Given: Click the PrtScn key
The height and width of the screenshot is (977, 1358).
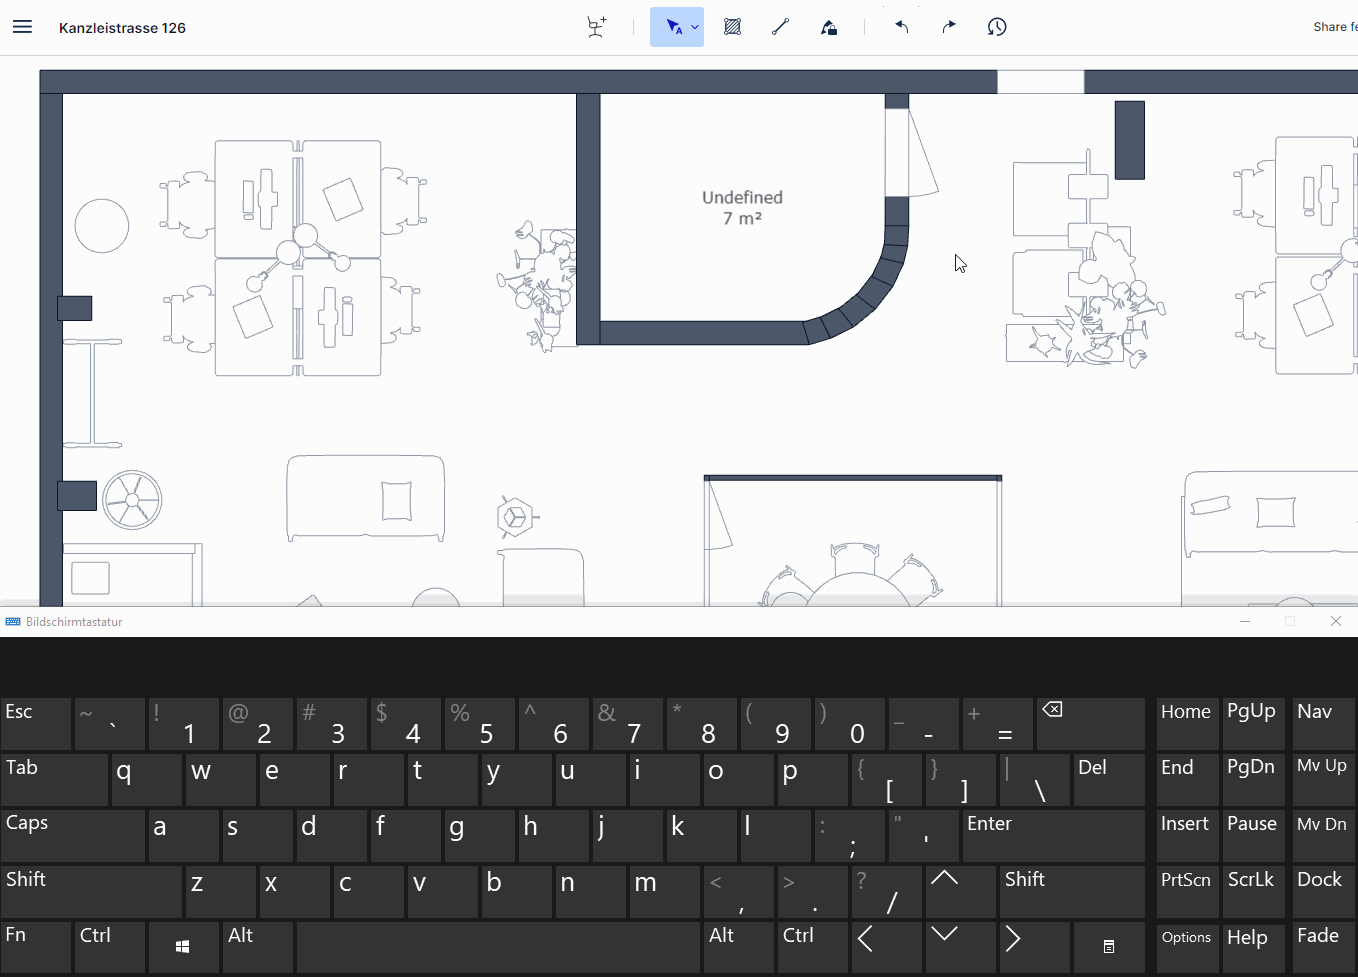Looking at the screenshot, I should point(1188,892).
